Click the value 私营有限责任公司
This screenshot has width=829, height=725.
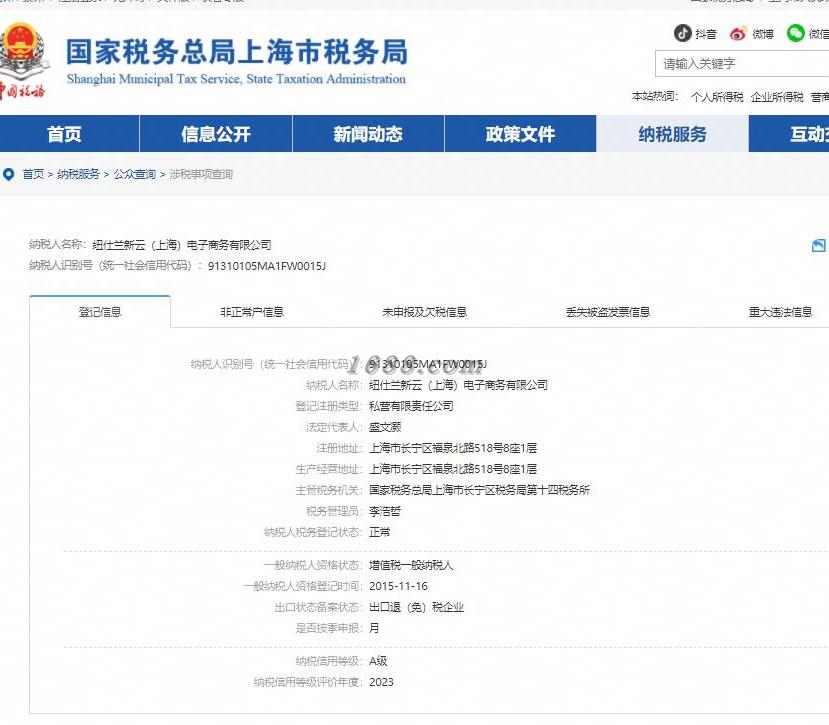tap(411, 406)
